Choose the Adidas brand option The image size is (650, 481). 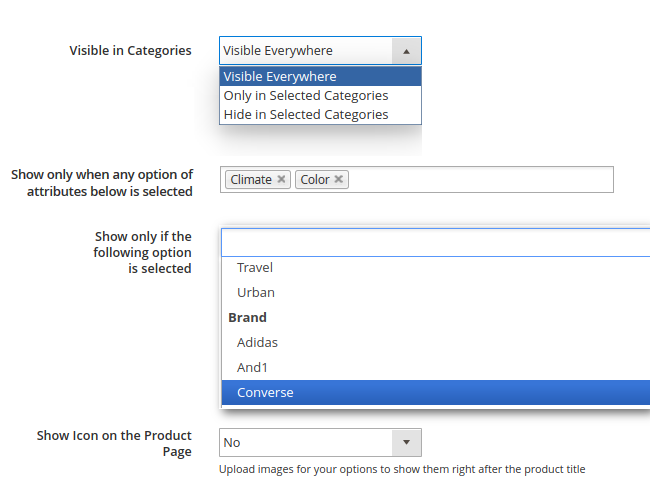click(x=257, y=343)
